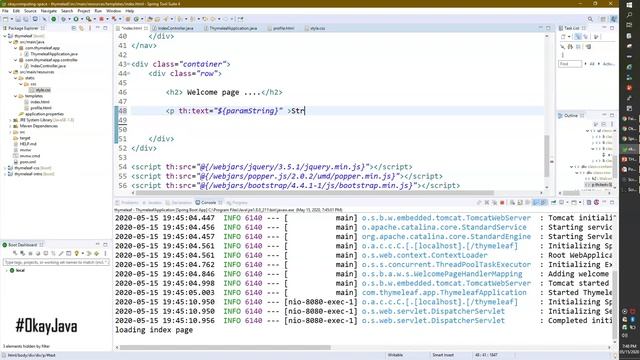This screenshot has width=640, height=360.
Task: Click the Task List Find field
Action: [x=570, y=64]
